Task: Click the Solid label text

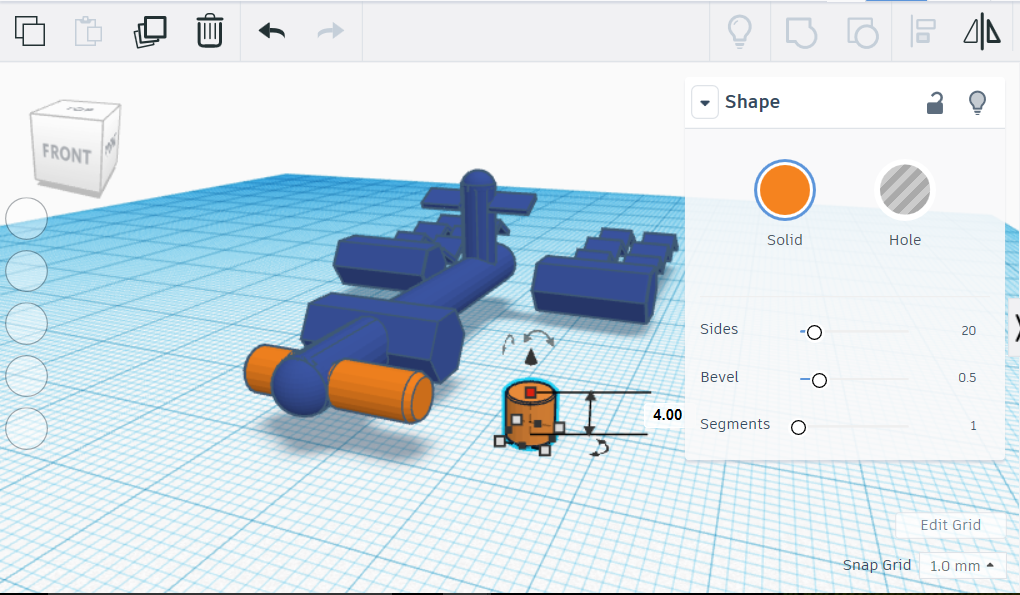Action: tap(785, 240)
